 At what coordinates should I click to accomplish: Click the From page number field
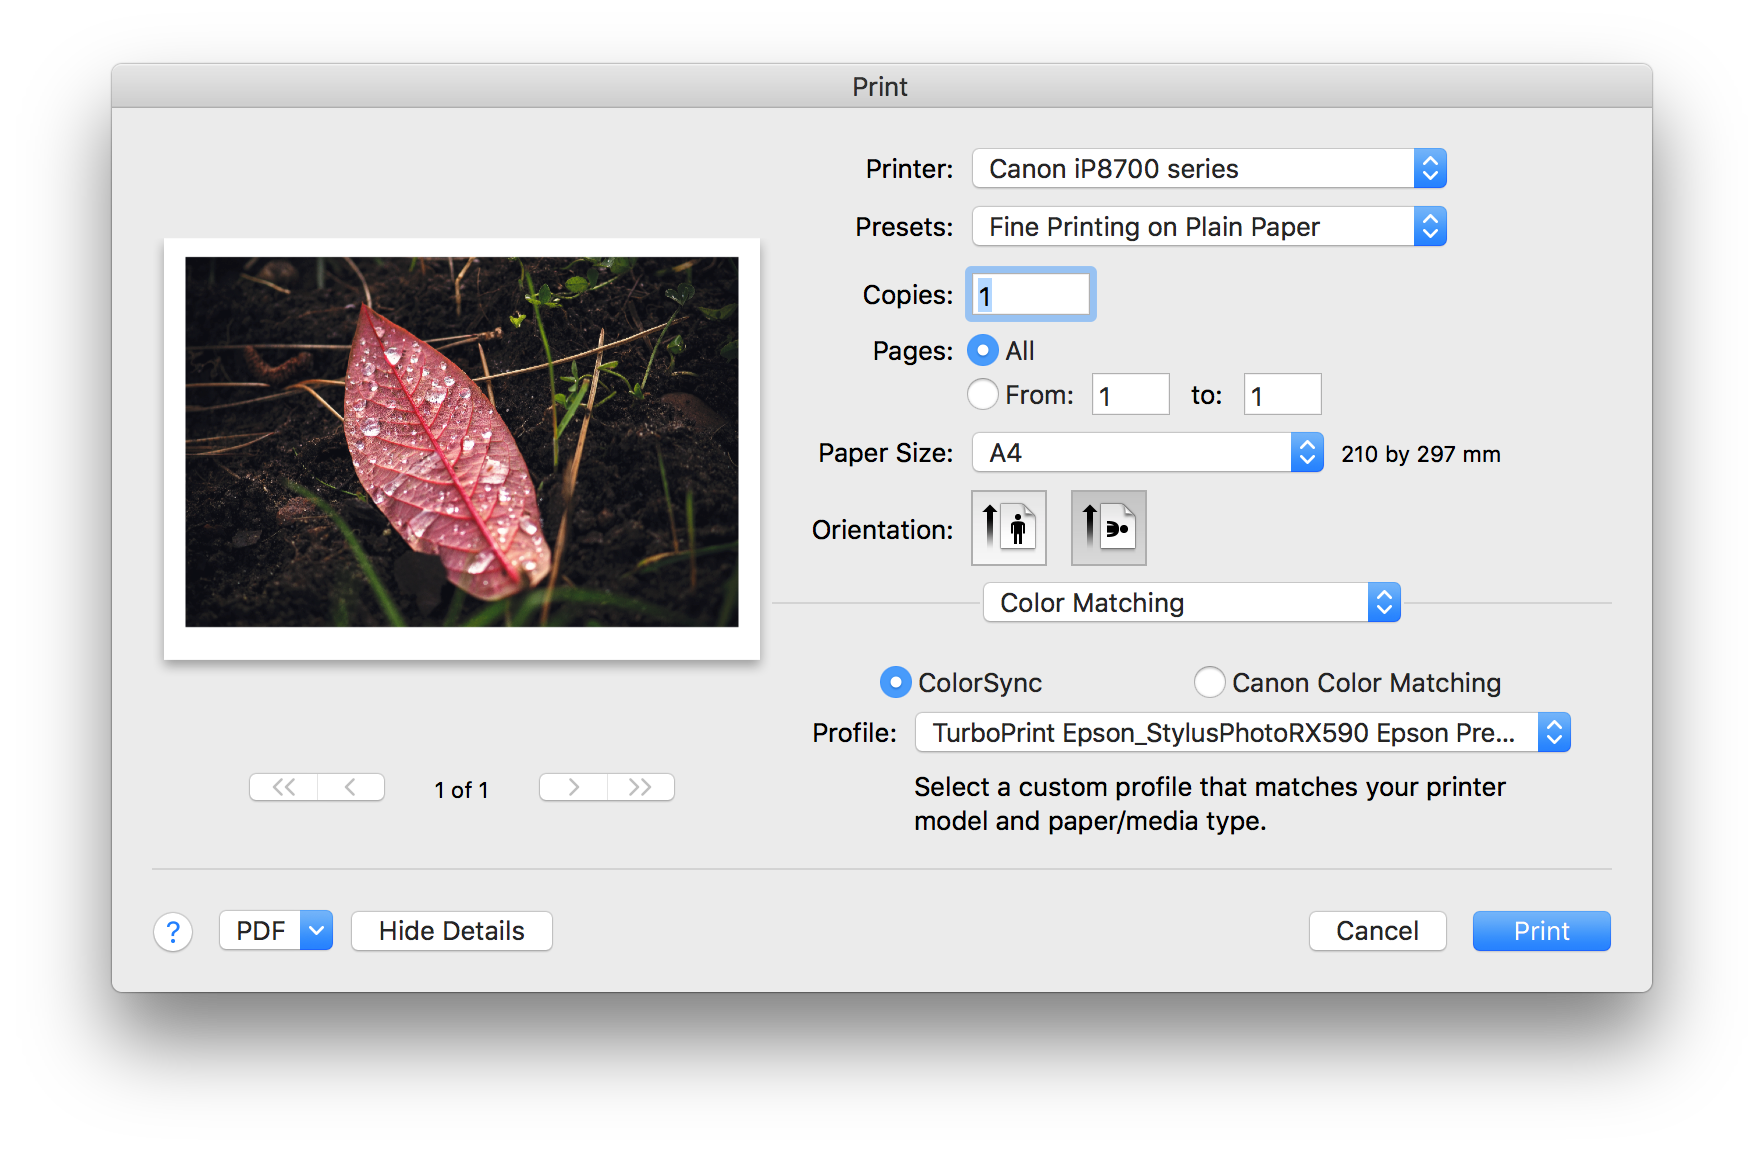tap(1131, 394)
